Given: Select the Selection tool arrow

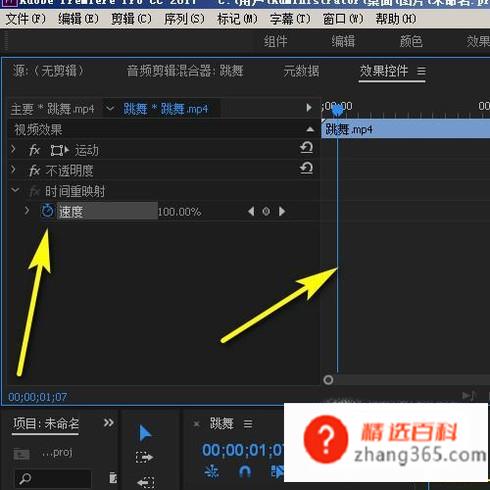Looking at the screenshot, I should click(x=145, y=433).
